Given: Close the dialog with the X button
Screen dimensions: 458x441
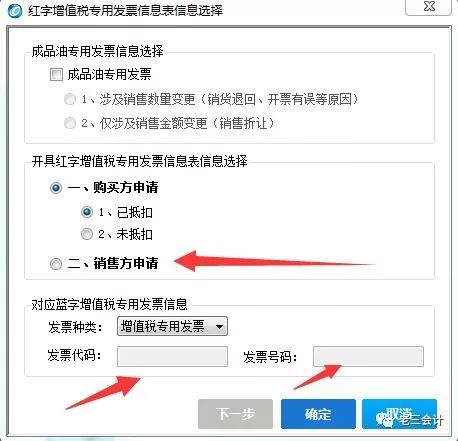Looking at the screenshot, I should click(x=429, y=6).
